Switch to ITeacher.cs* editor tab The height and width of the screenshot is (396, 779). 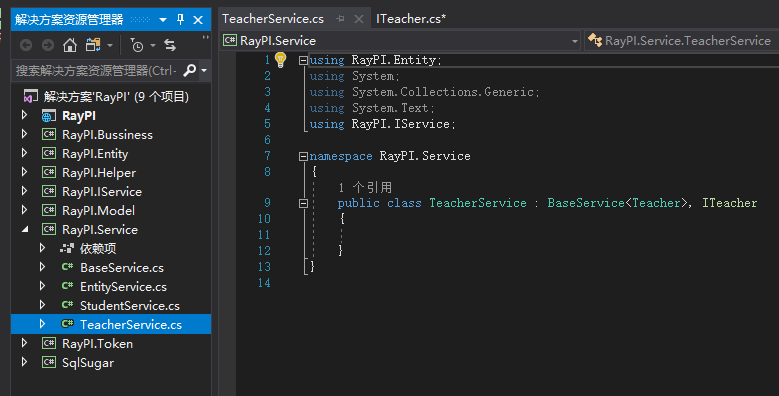[411, 19]
